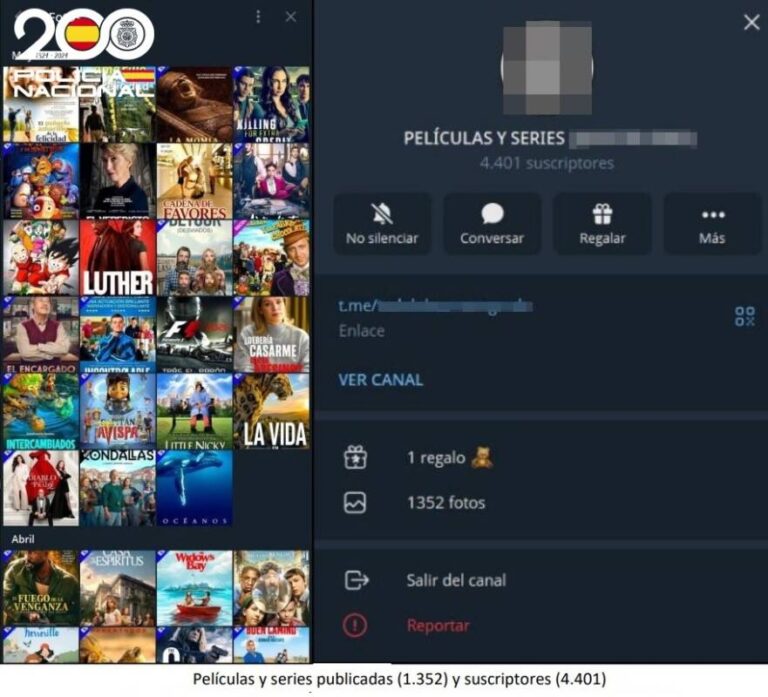Click the red report warning icon
This screenshot has height=697, width=768.
point(355,625)
